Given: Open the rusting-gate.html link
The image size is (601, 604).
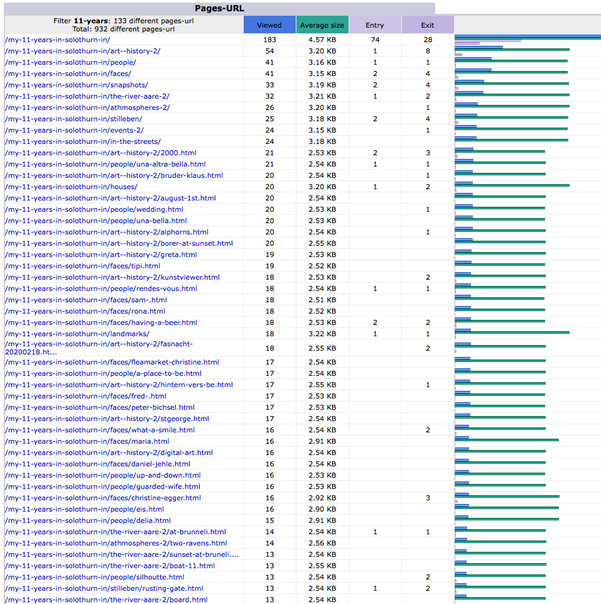Looking at the screenshot, I should pyautogui.click(x=104, y=589).
